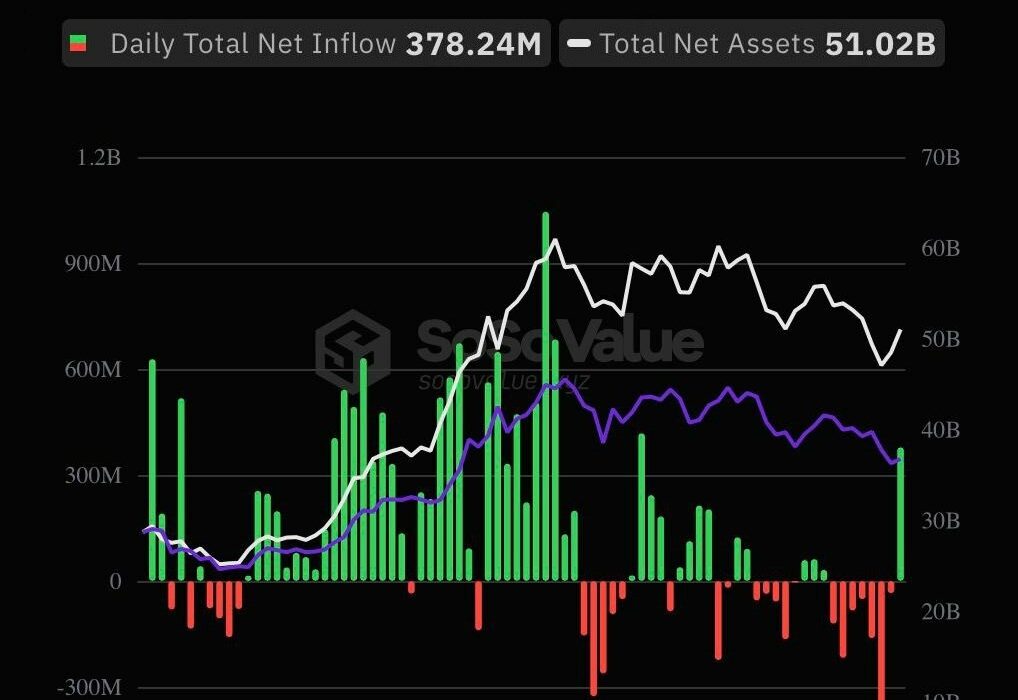Viewport: 1018px width, 700px height.
Task: Click the 60B right axis label
Action: (940, 248)
